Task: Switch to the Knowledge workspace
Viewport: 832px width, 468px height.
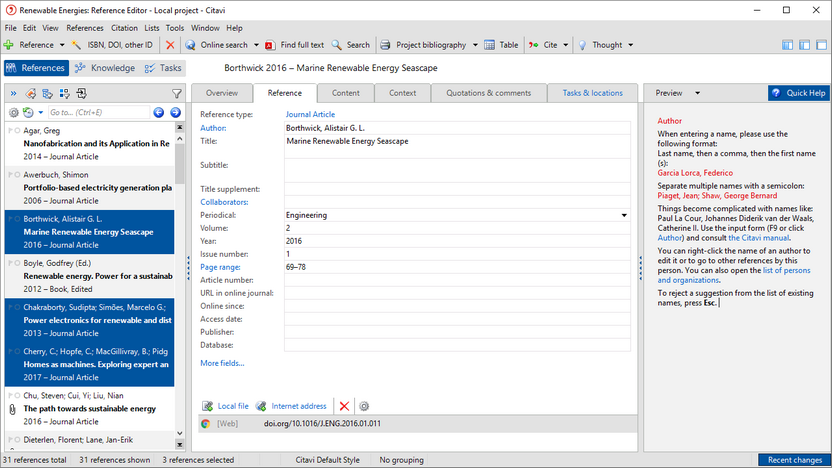Action: (x=105, y=68)
